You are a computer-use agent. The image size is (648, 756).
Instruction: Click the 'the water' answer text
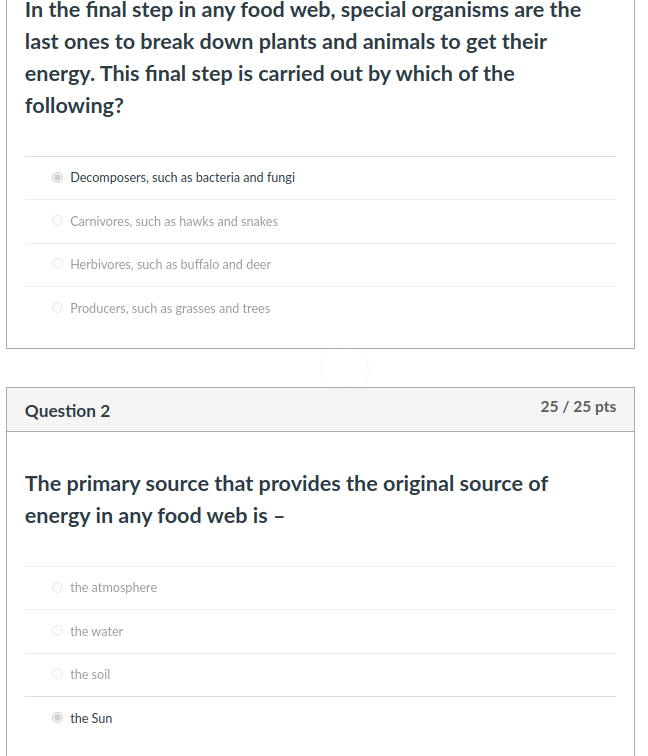click(x=96, y=632)
